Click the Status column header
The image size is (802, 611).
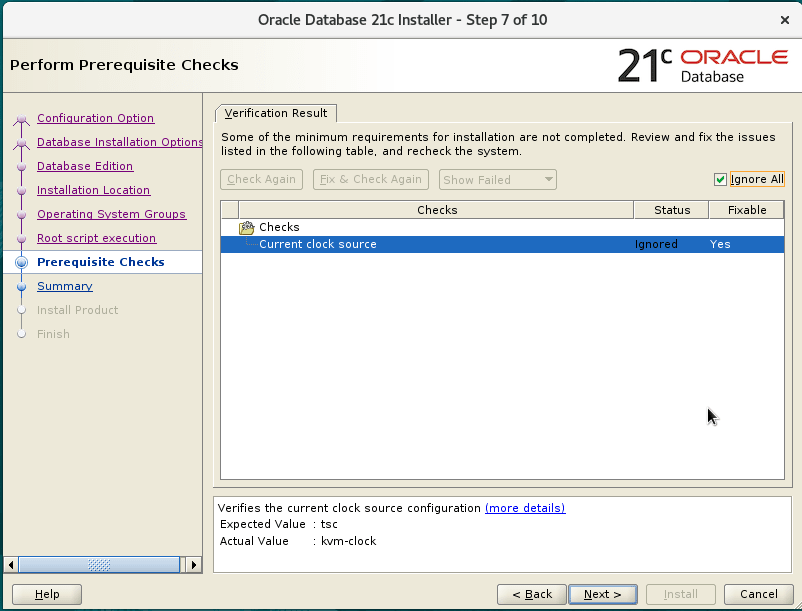[x=672, y=210]
